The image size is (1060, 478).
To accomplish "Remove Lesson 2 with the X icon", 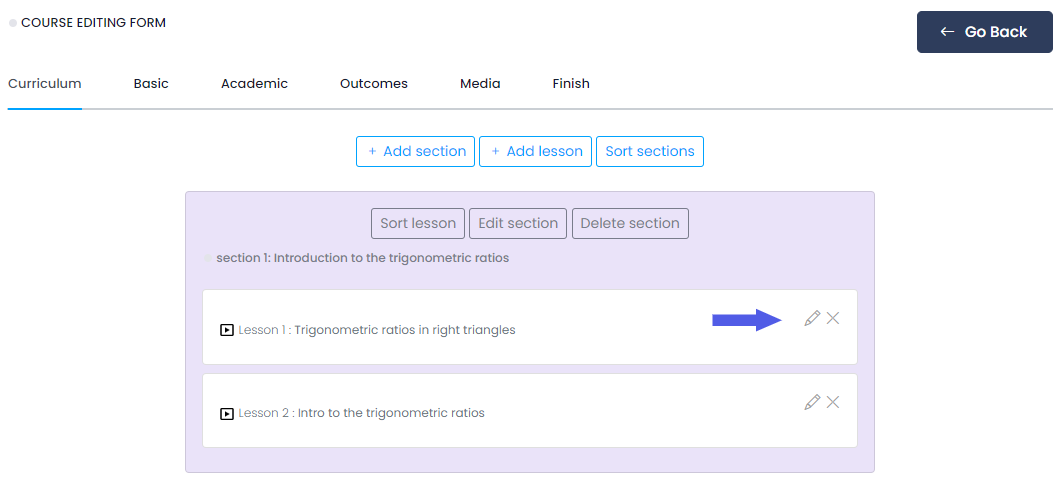I will click(833, 402).
